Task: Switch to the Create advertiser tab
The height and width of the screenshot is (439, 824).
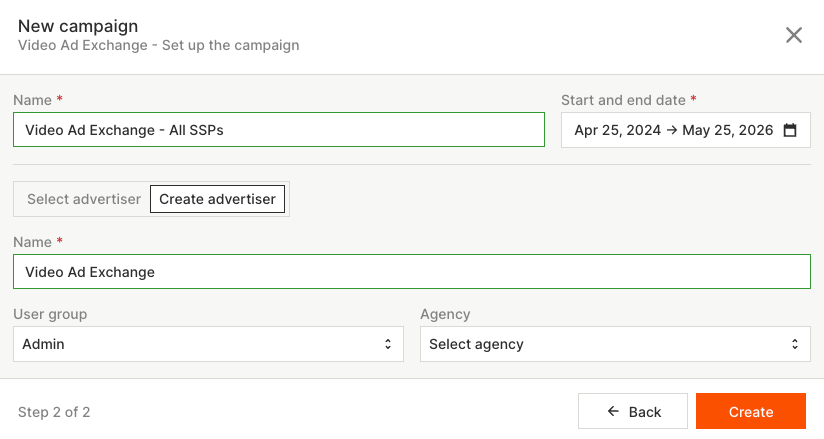Action: (x=217, y=199)
